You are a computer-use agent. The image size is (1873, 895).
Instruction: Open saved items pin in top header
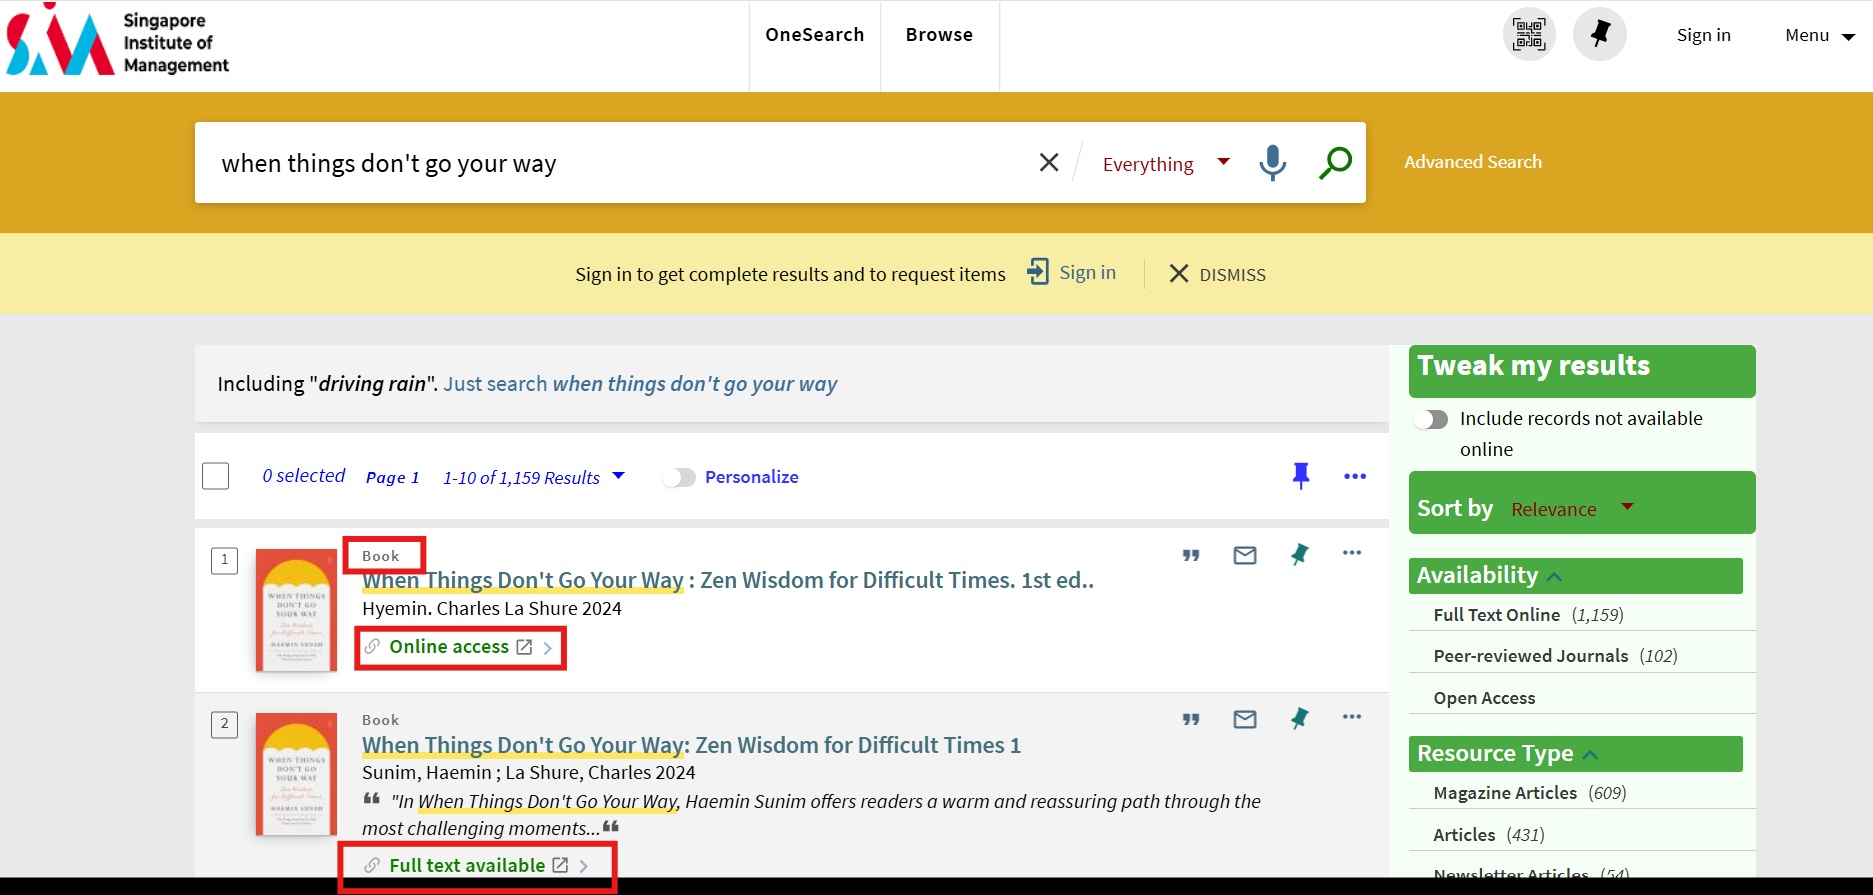pyautogui.click(x=1600, y=34)
